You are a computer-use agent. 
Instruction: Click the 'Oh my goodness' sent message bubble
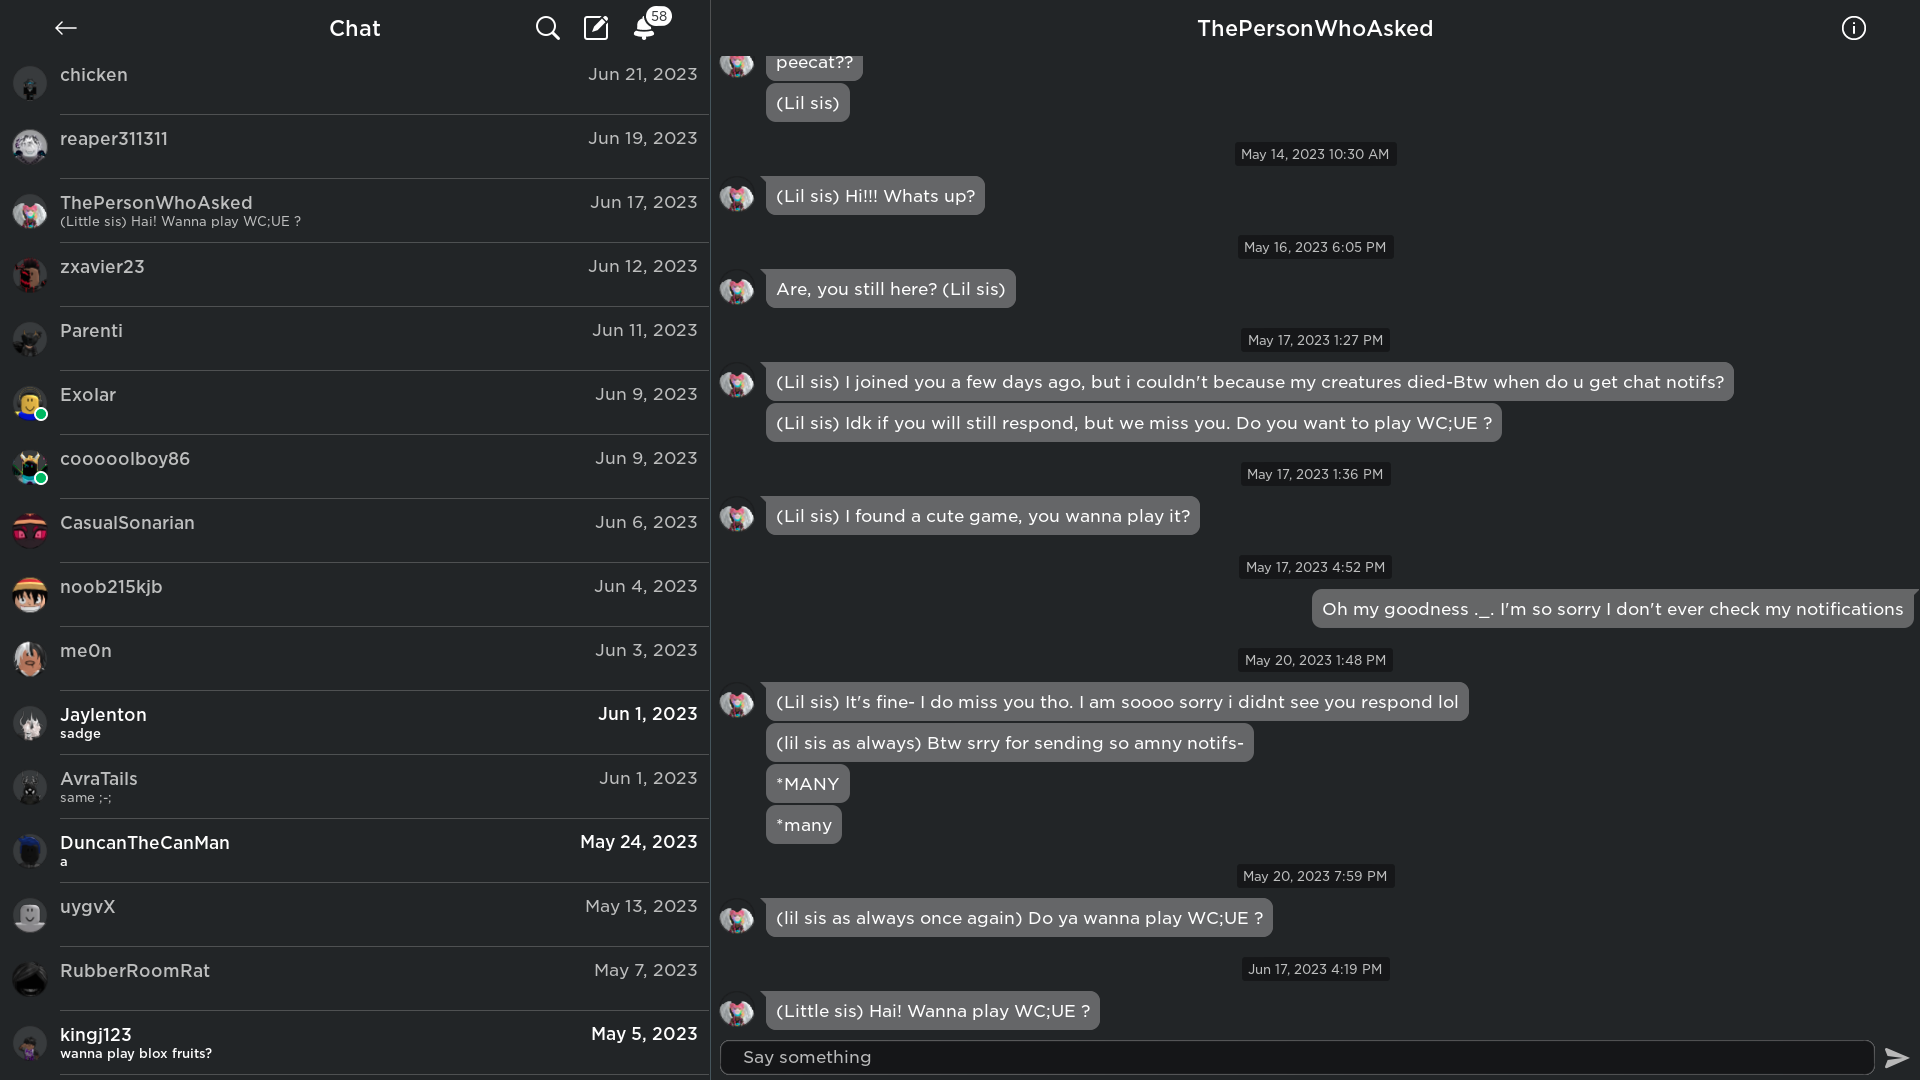click(1612, 609)
